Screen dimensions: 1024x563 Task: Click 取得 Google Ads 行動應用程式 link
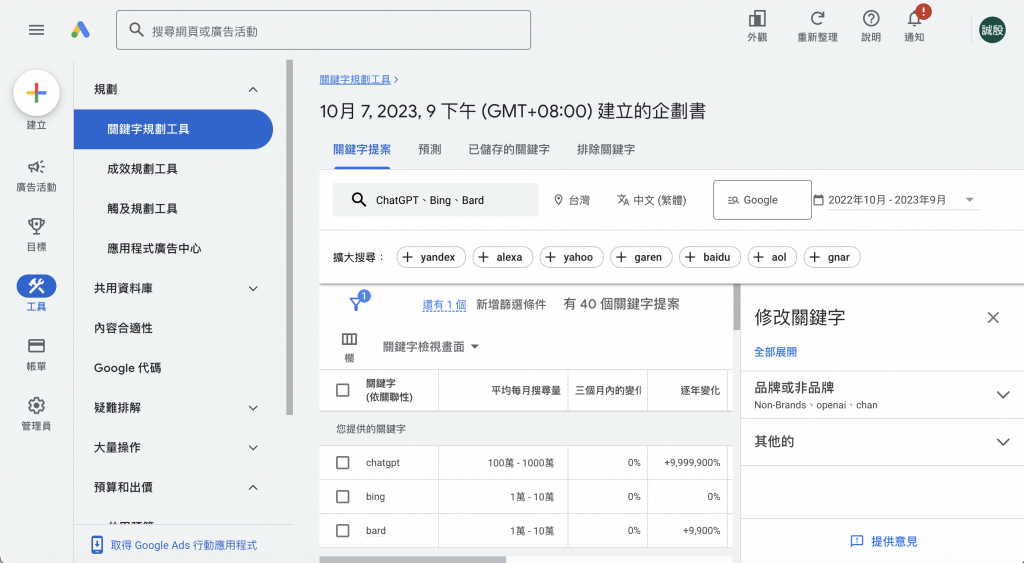coord(184,545)
